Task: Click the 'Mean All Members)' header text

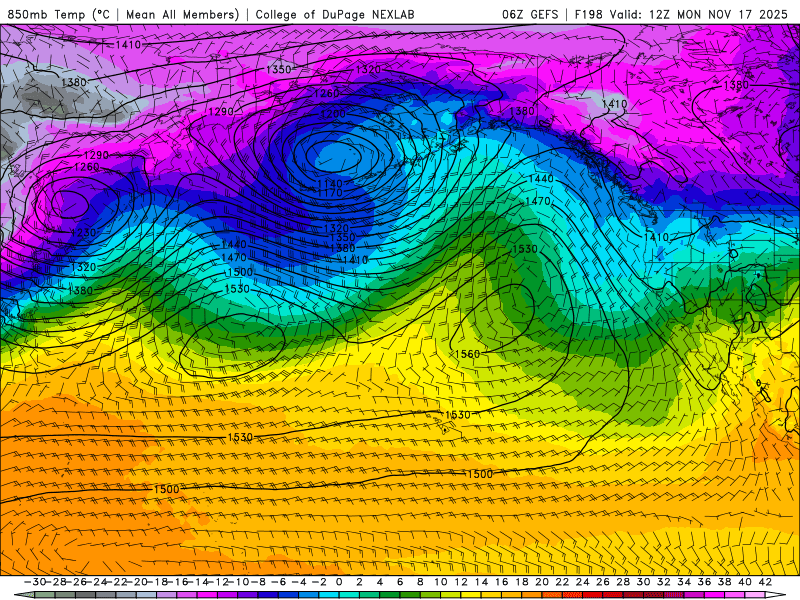Action: [182, 15]
